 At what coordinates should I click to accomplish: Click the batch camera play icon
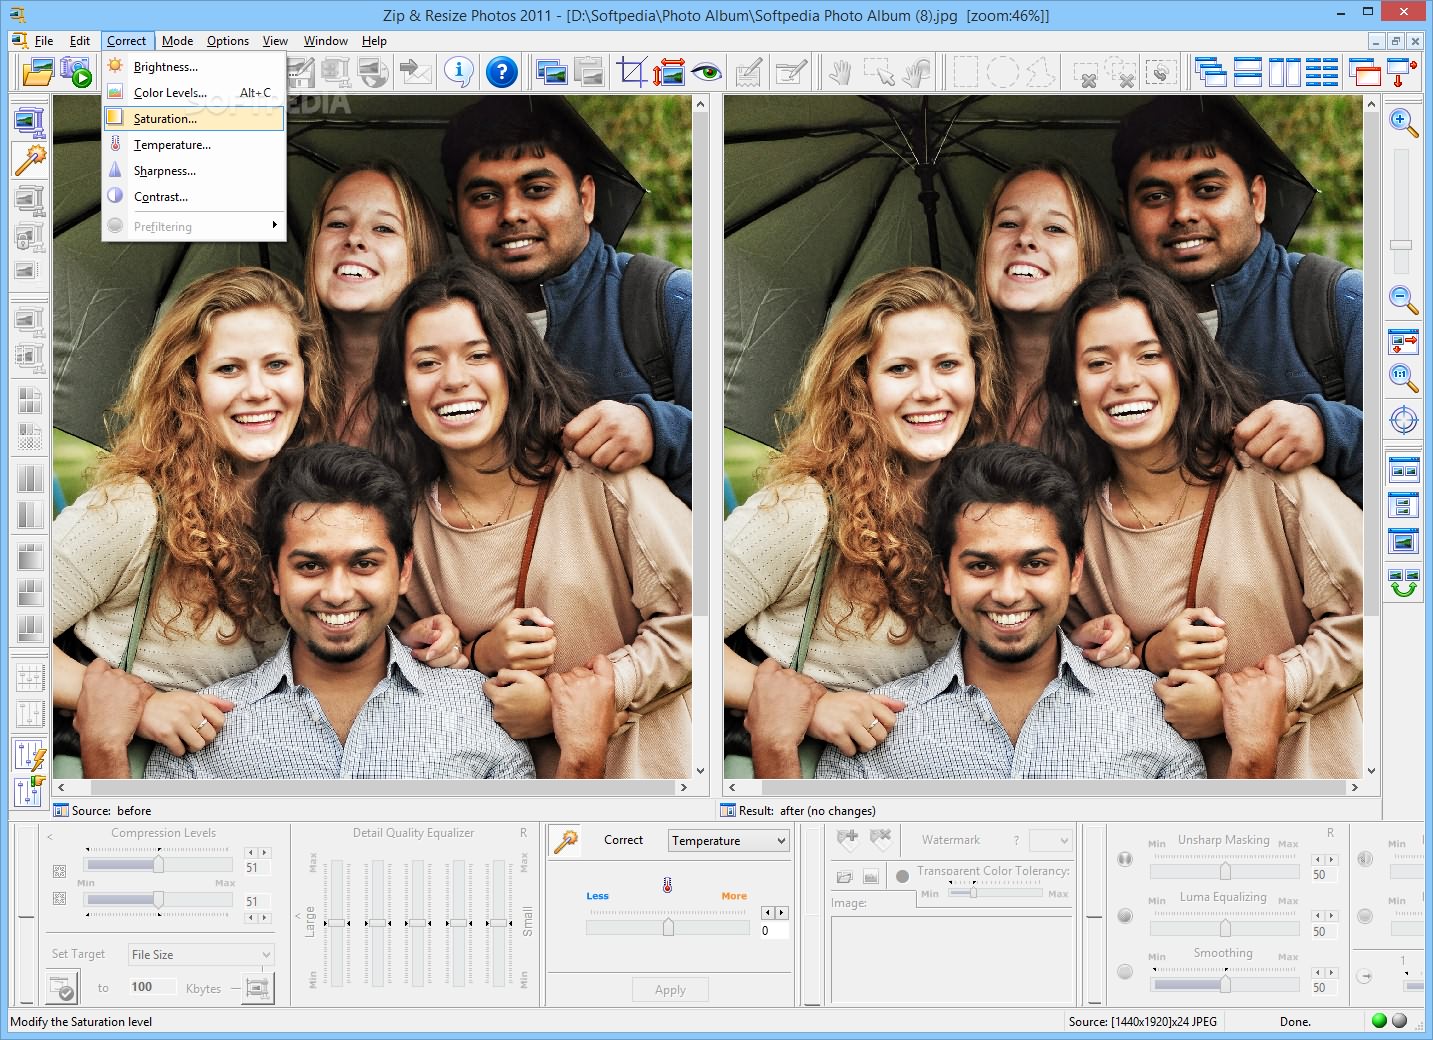[76, 72]
